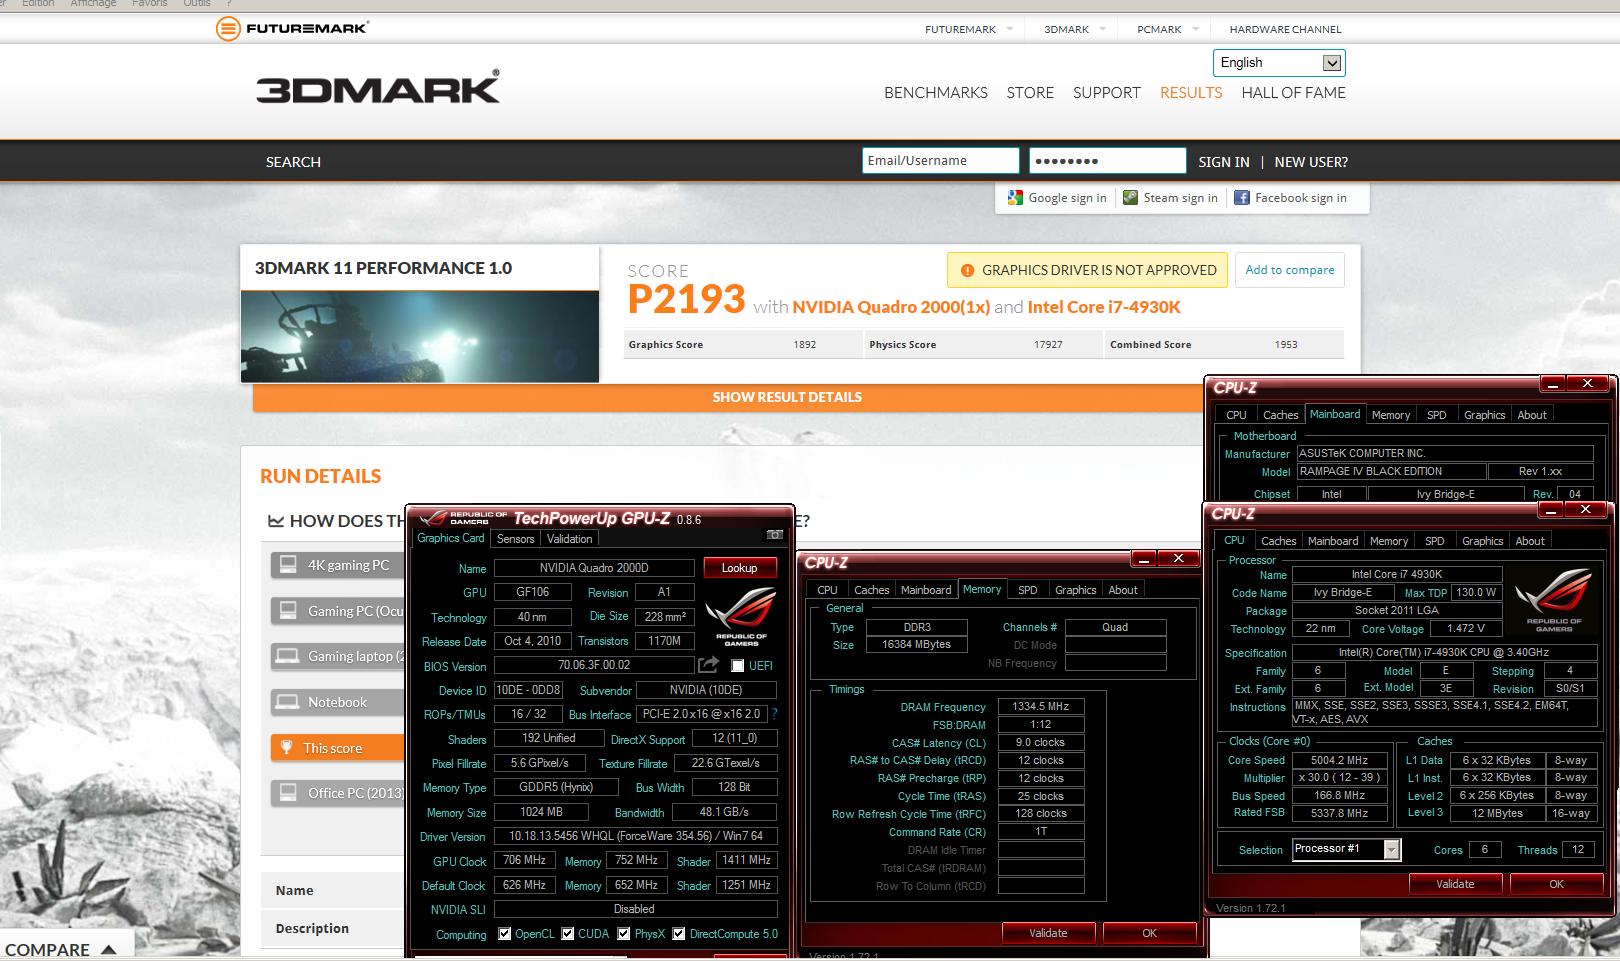This screenshot has width=1620, height=961.
Task: Switch to Validation tab in GPU-Z
Action: (x=570, y=539)
